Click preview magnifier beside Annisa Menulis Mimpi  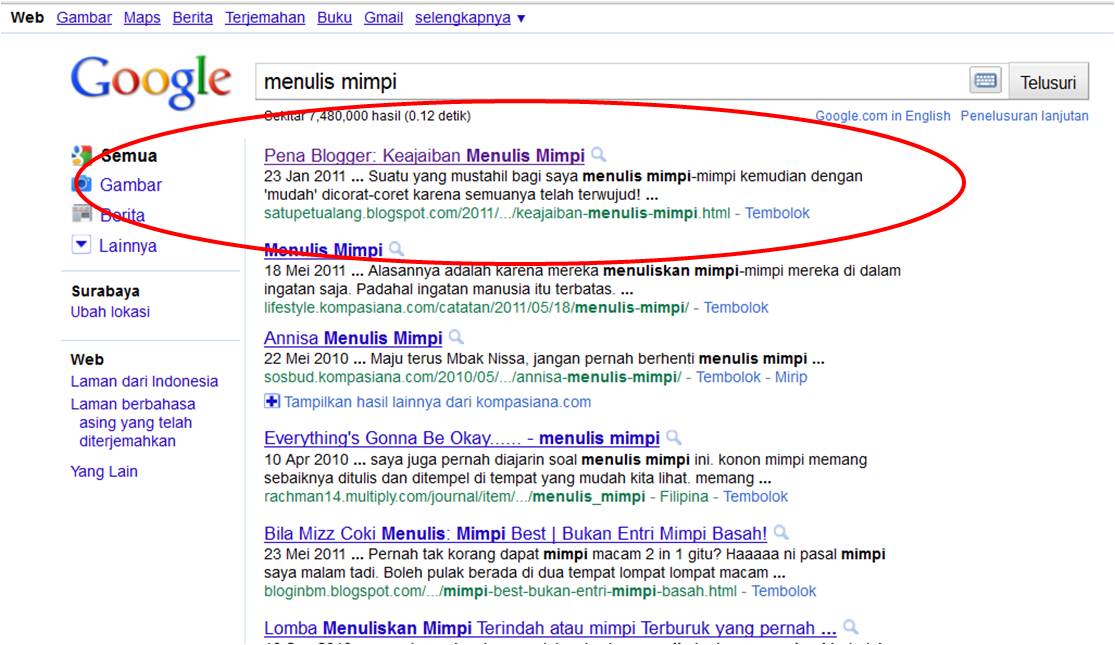click(x=457, y=337)
